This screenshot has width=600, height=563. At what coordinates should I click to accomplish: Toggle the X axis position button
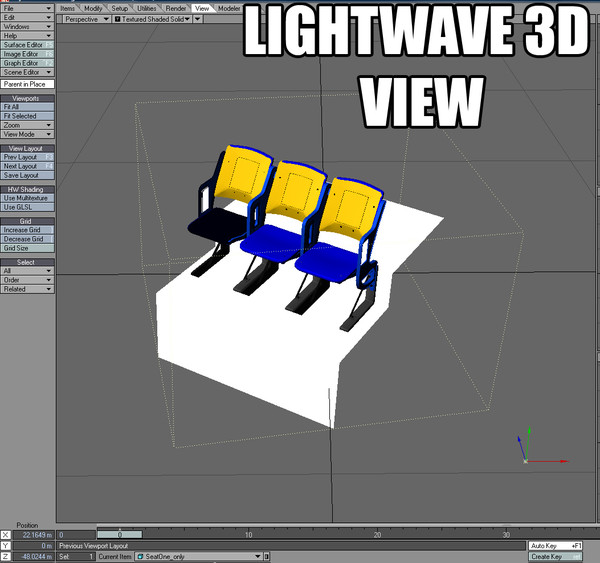pos(5,535)
